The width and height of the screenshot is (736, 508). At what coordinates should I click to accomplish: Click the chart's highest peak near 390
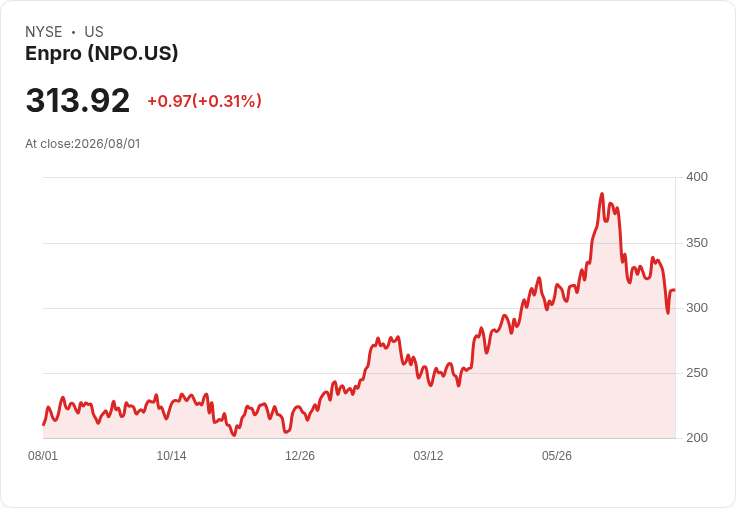pyautogui.click(x=602, y=193)
